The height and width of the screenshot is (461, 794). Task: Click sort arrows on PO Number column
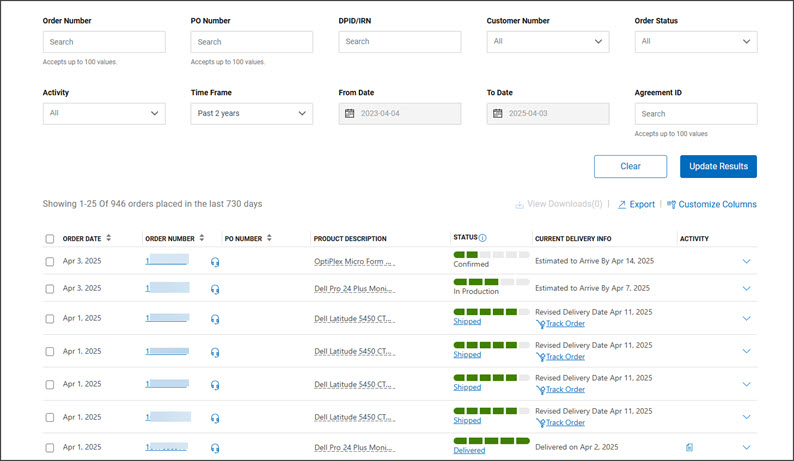270,238
